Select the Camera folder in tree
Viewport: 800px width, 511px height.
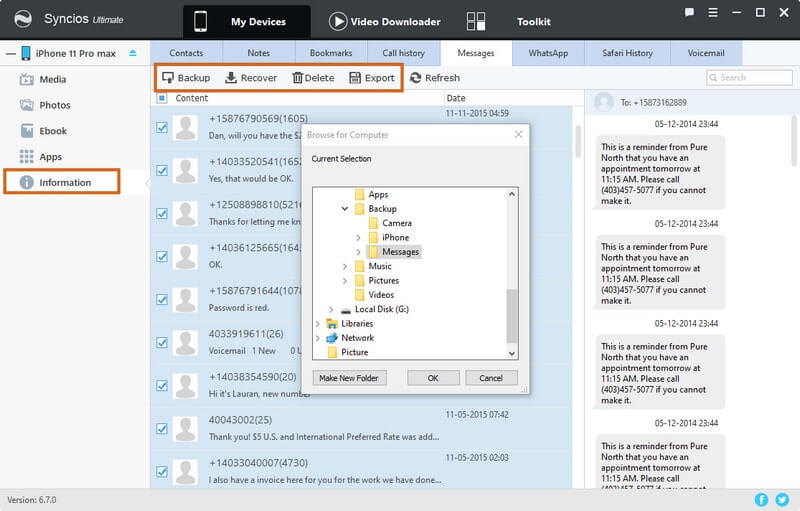pyautogui.click(x=390, y=223)
